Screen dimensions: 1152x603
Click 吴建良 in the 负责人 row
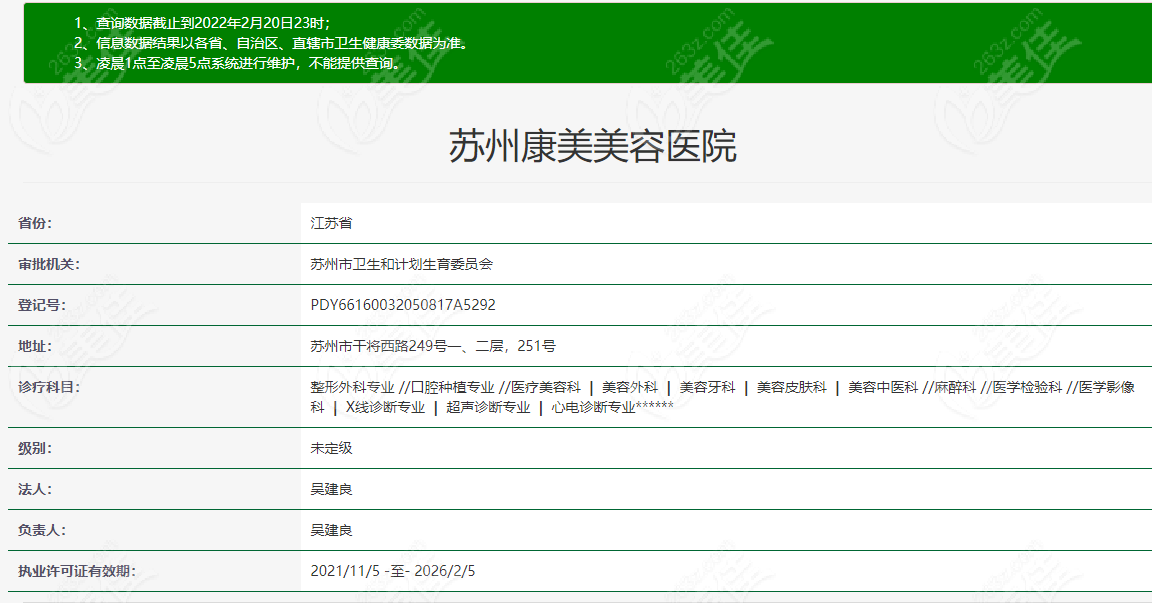point(331,530)
